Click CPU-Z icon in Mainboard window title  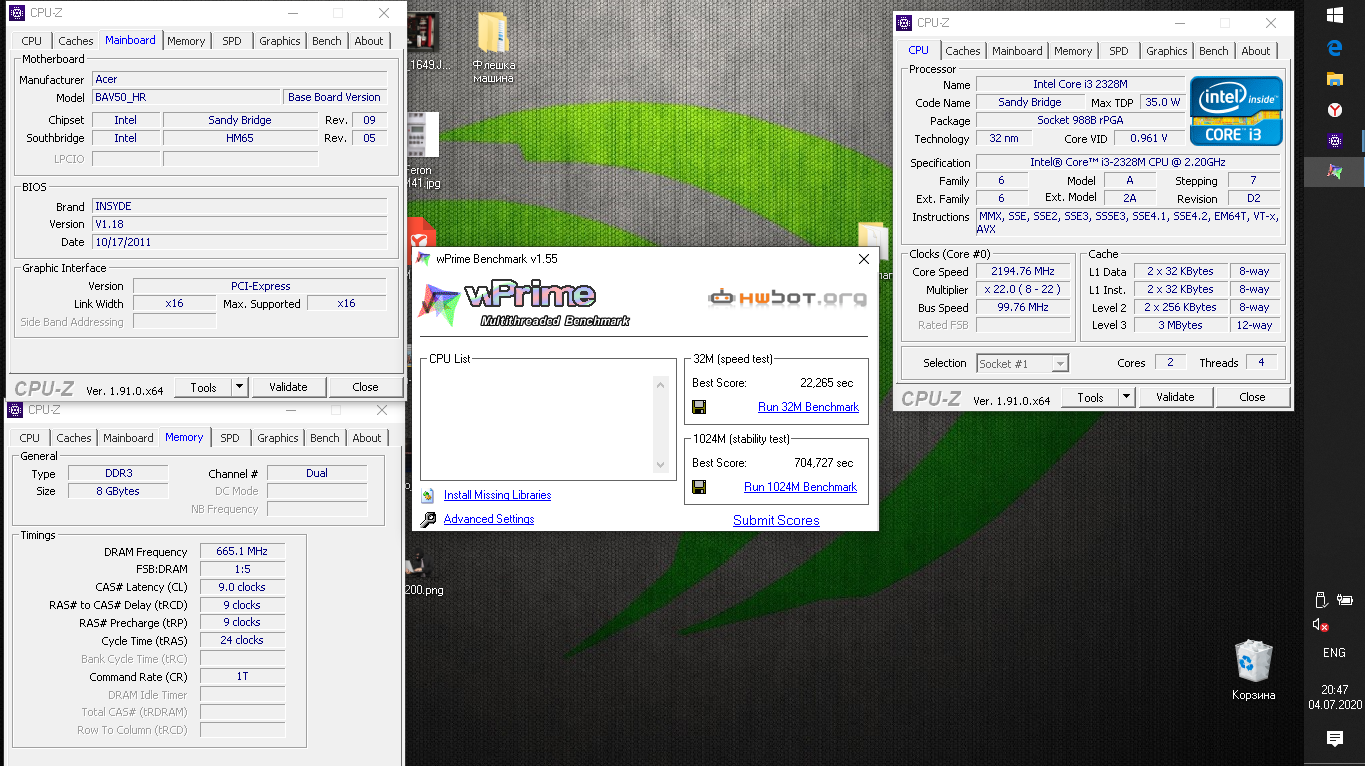(16, 13)
